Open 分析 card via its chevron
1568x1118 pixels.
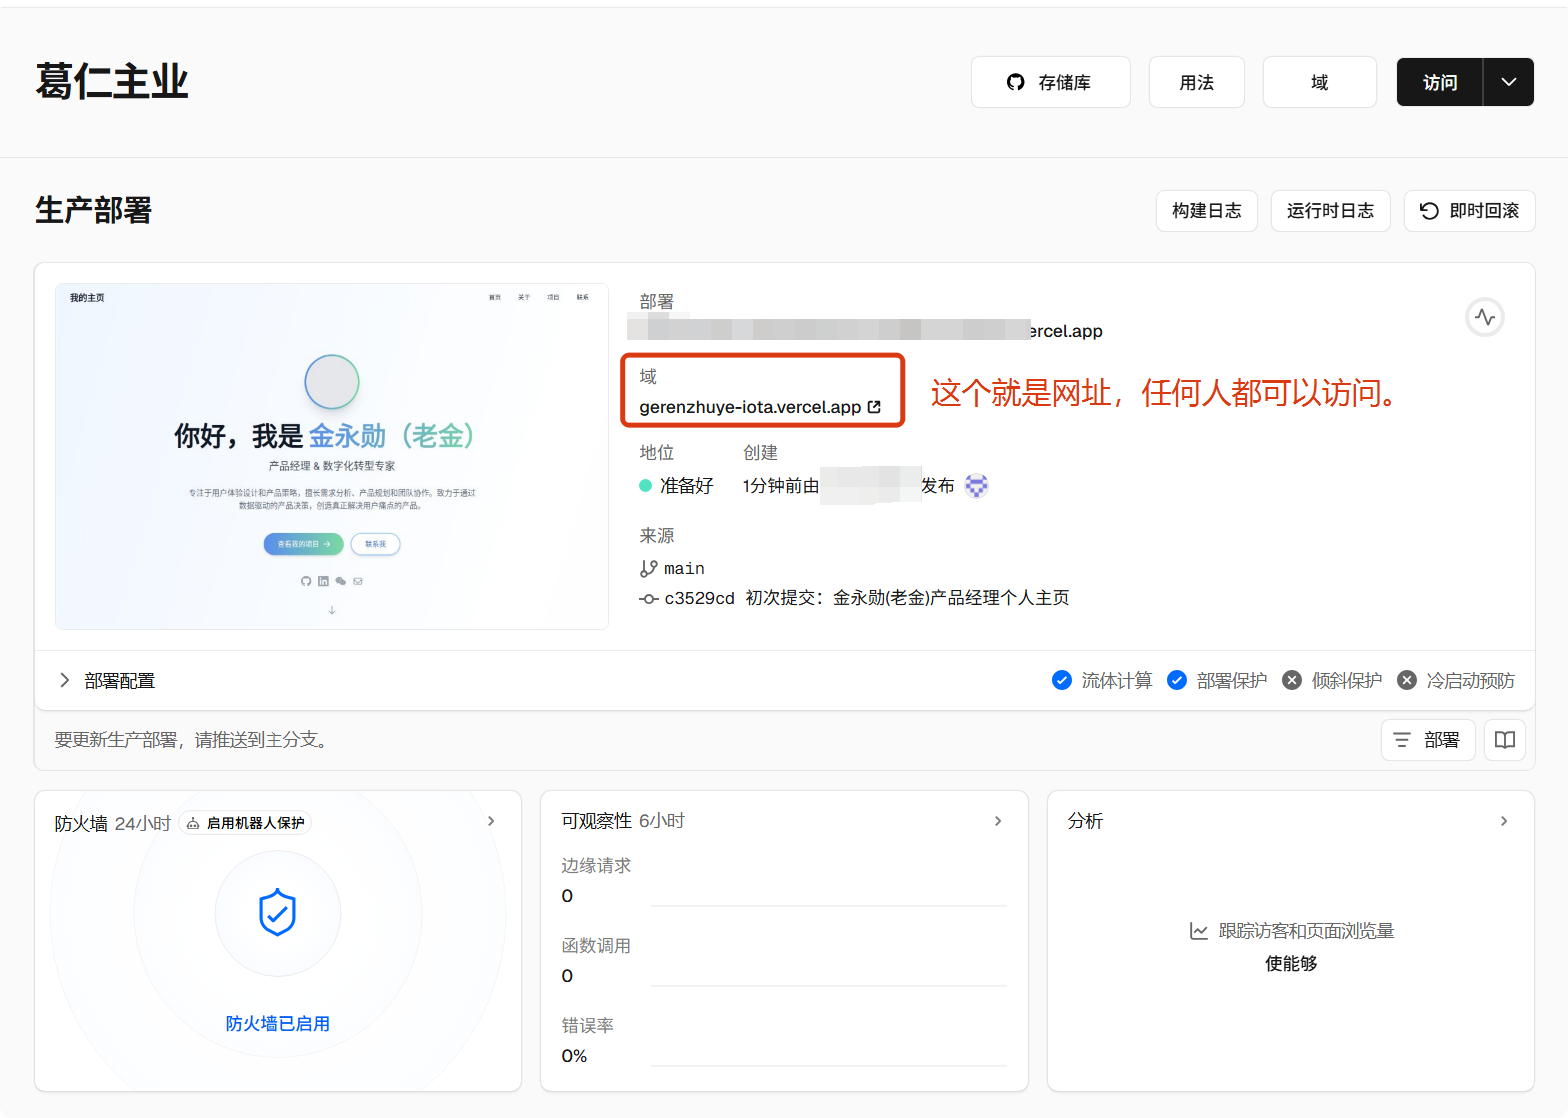tap(1504, 821)
